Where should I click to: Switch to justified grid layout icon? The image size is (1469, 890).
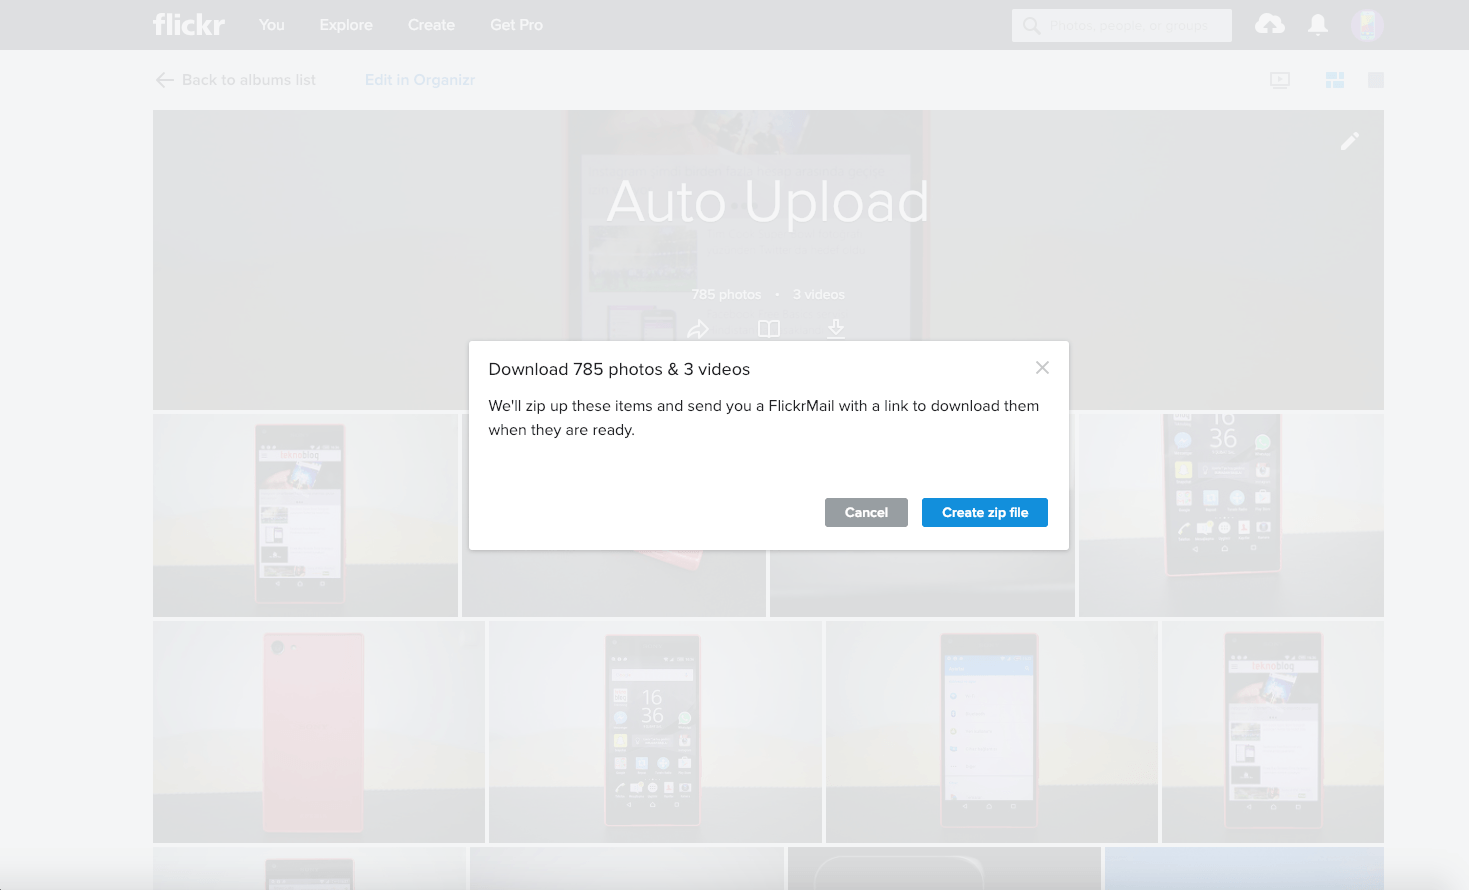click(1334, 80)
